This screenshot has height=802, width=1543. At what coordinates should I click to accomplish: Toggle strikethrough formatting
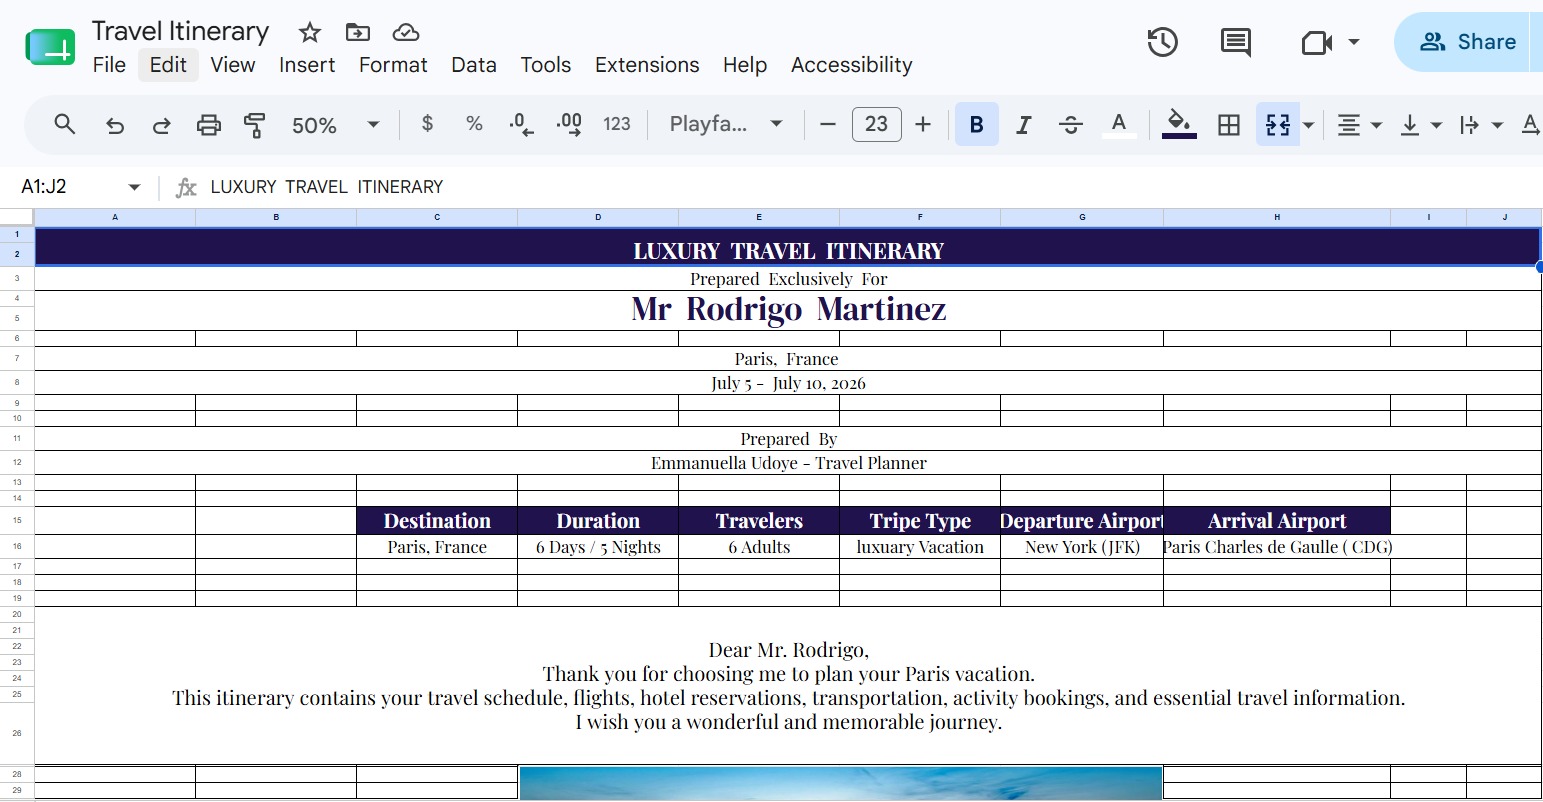point(1070,124)
